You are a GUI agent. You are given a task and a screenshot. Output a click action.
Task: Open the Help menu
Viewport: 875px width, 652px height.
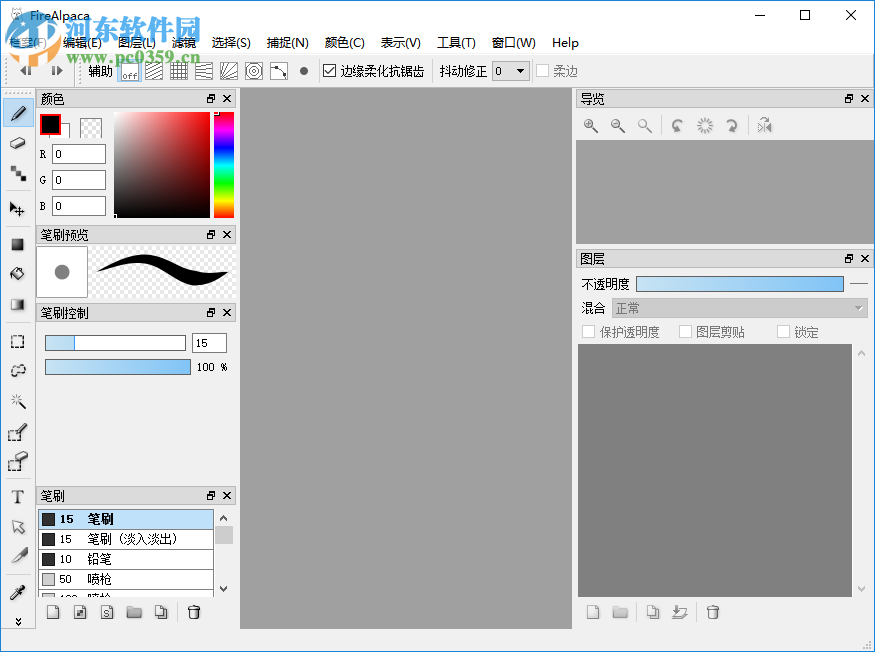click(x=565, y=43)
